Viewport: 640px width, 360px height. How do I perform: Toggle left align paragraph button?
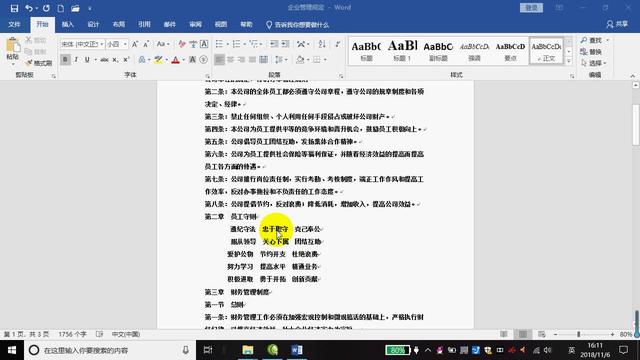click(x=219, y=60)
